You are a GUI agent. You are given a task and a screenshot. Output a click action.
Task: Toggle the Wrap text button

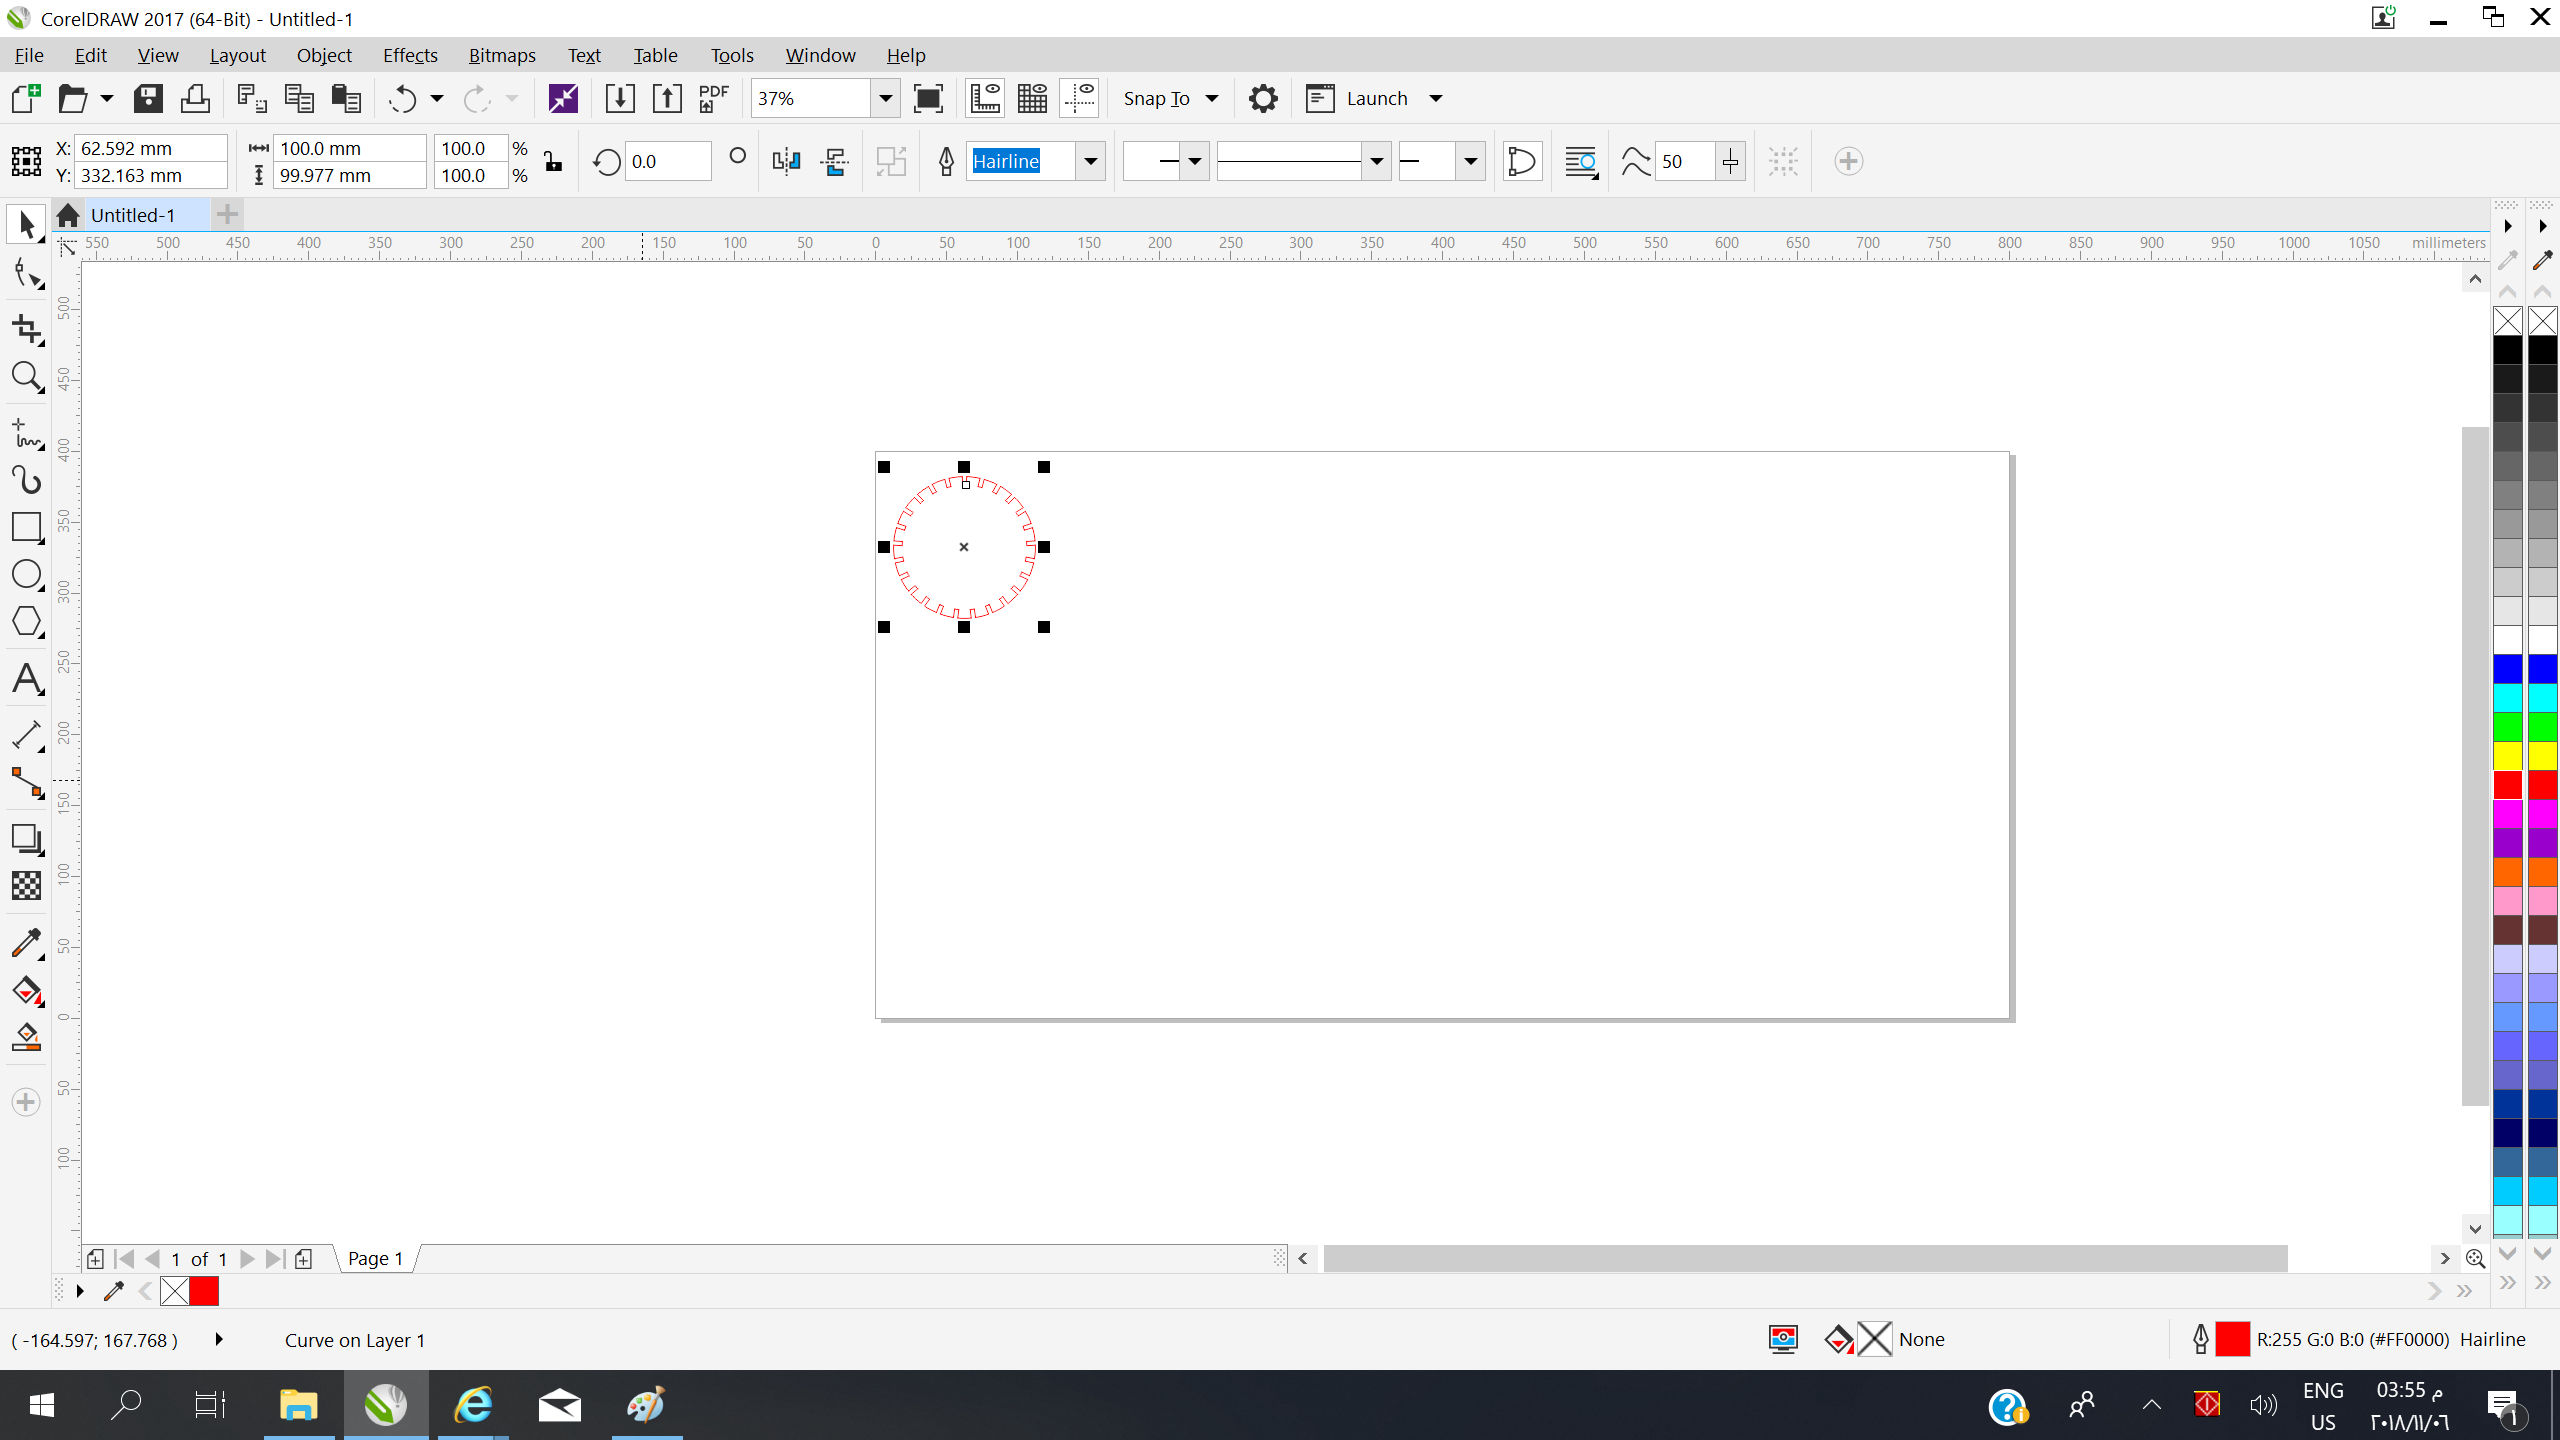tap(1581, 161)
